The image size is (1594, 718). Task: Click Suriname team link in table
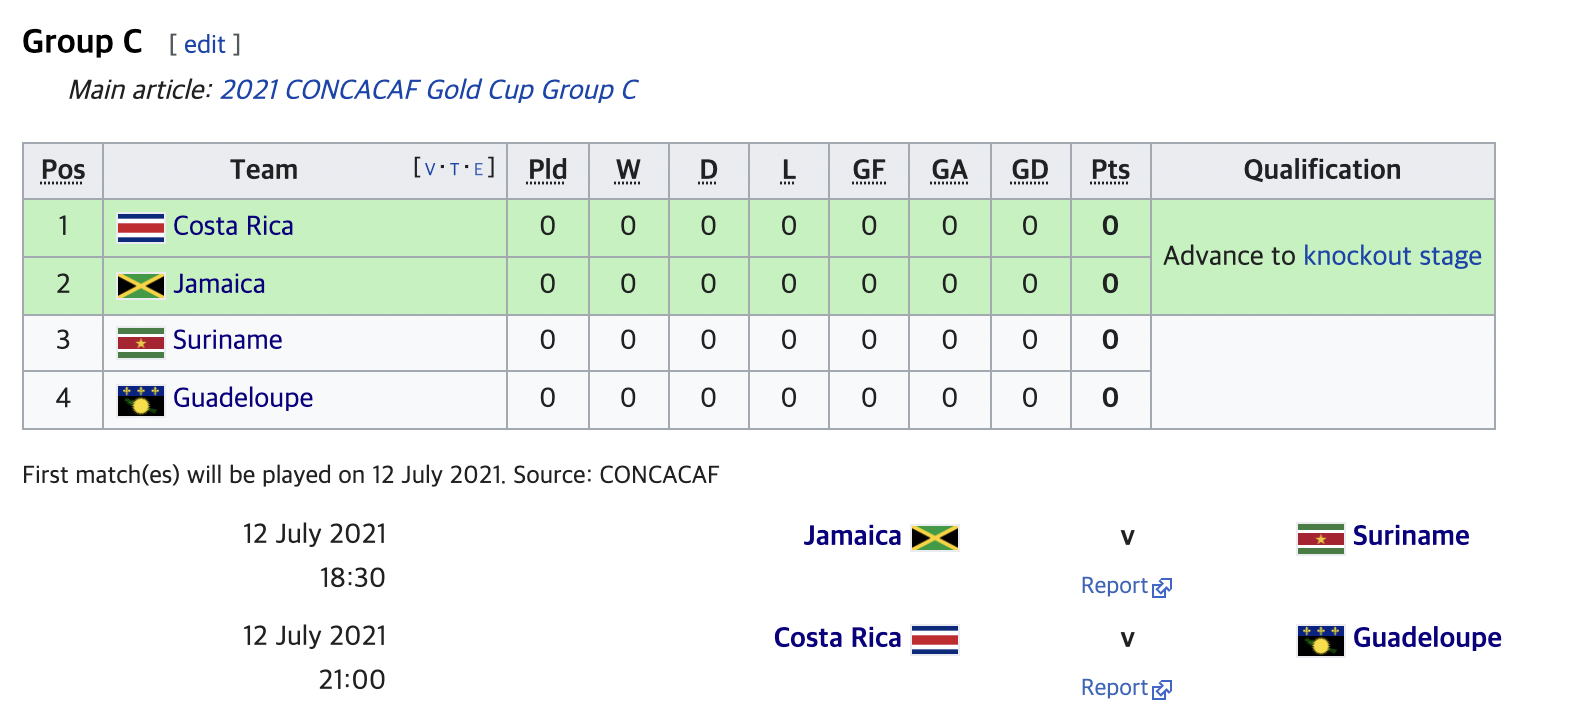[x=227, y=340]
